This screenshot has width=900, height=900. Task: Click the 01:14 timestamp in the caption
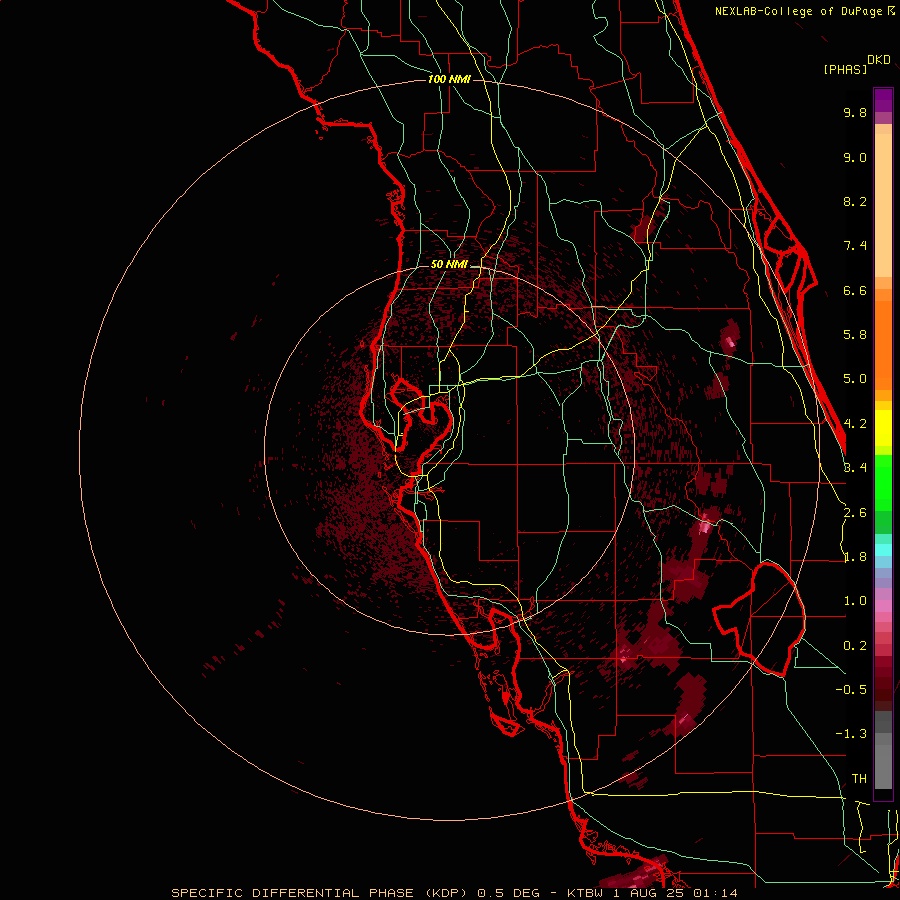click(x=715, y=893)
